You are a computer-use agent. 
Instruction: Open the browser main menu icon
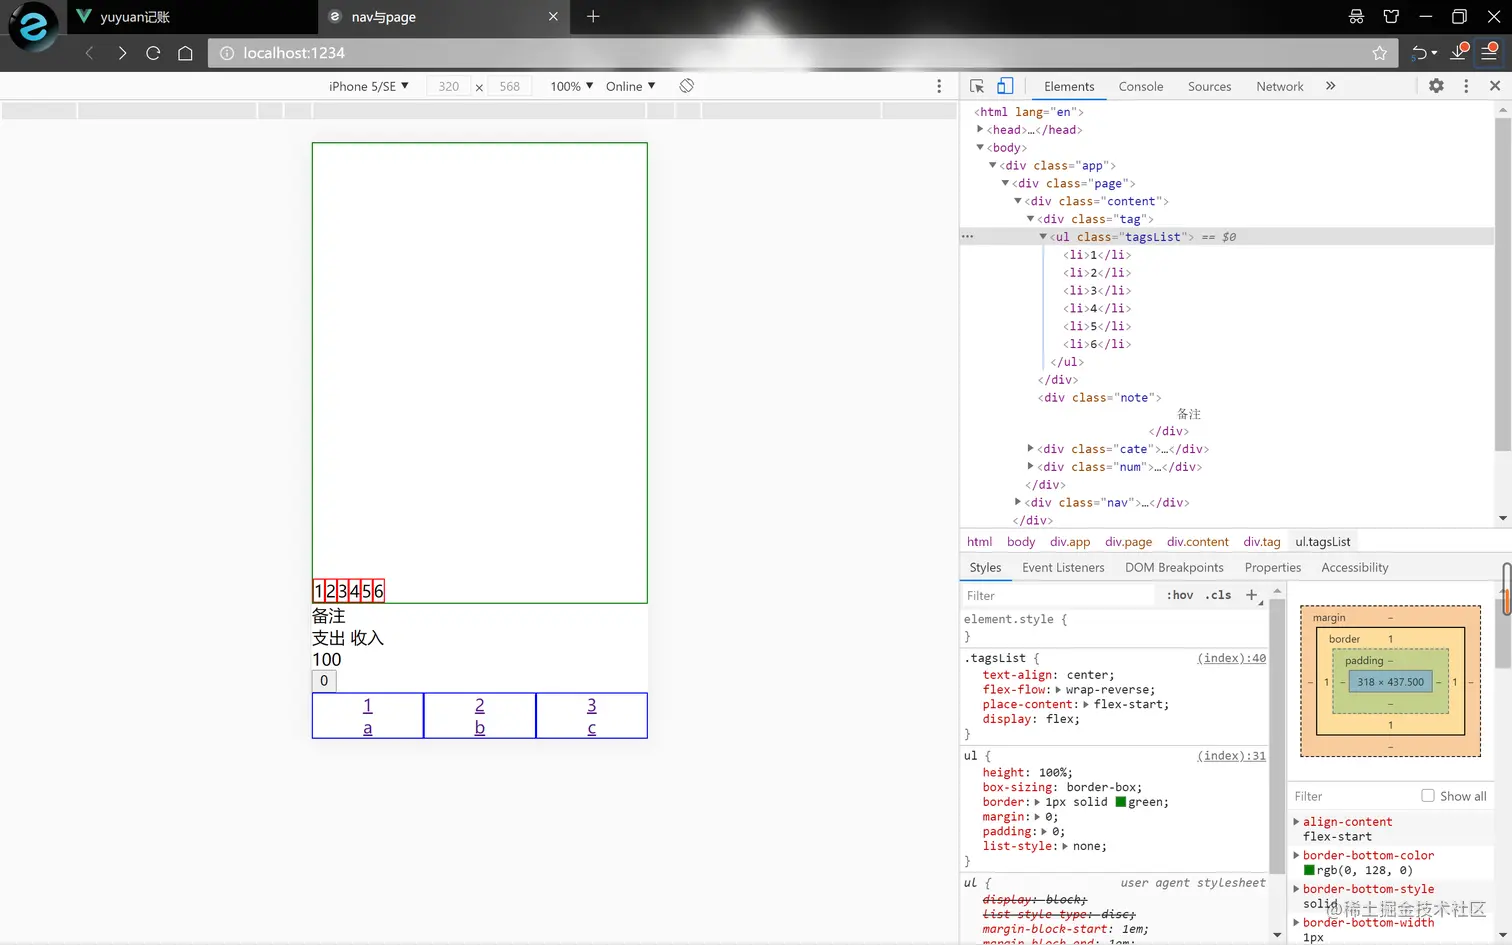[x=1490, y=53]
